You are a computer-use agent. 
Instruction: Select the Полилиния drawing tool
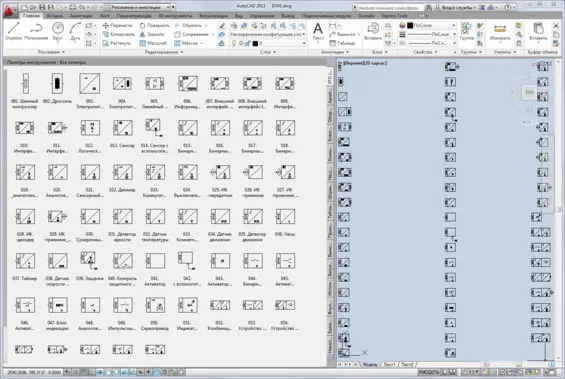(x=36, y=31)
